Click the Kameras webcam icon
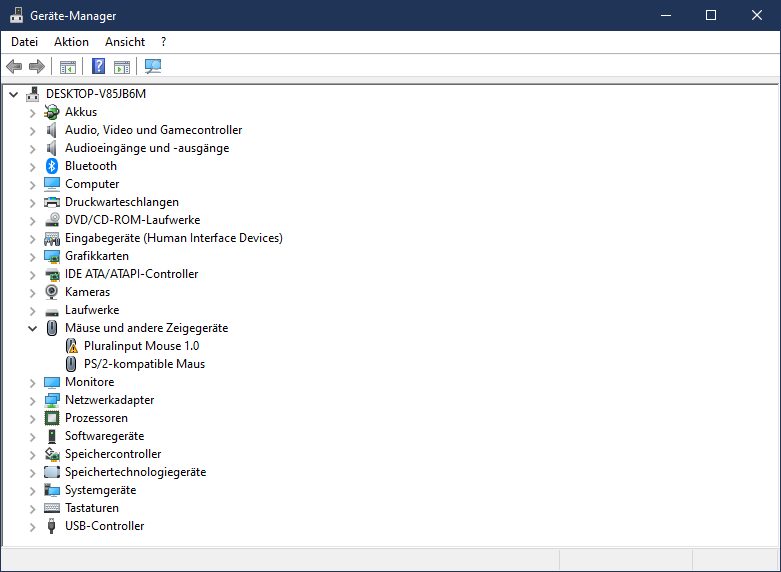 pyautogui.click(x=52, y=292)
